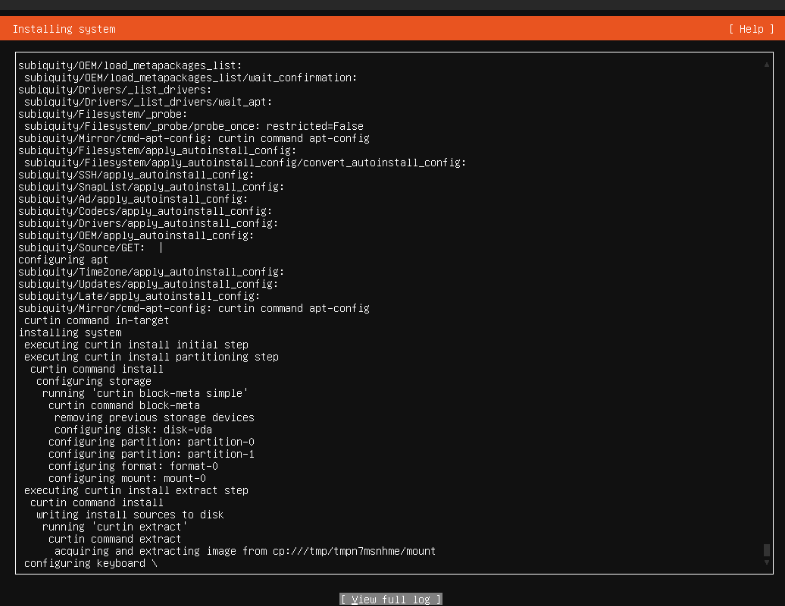Click the 'subiquity/Source/GET:' log entry

[x=82, y=248]
